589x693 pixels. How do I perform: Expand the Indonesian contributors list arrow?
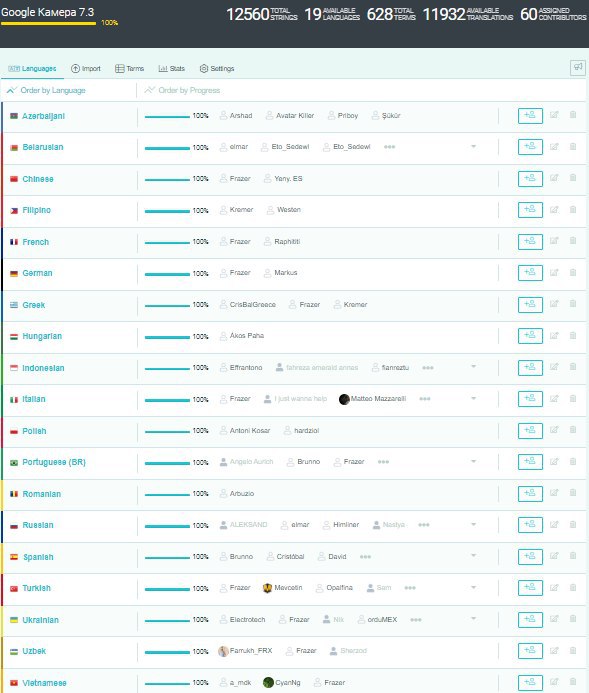tap(473, 366)
